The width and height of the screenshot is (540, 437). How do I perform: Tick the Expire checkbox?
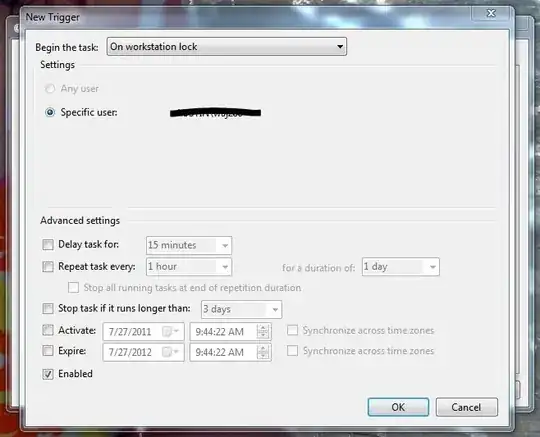[x=48, y=351]
